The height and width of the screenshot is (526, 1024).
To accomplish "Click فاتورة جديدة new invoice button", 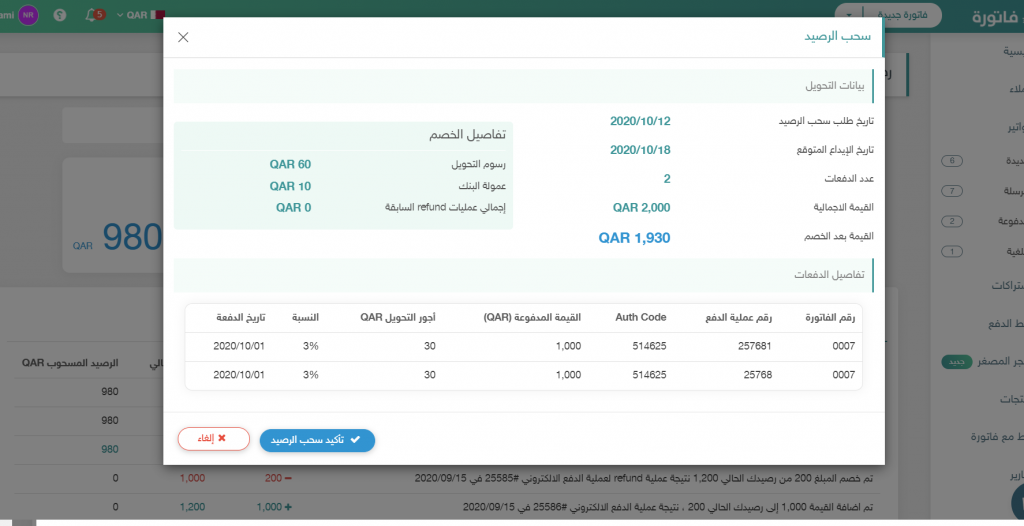I will tap(903, 15).
